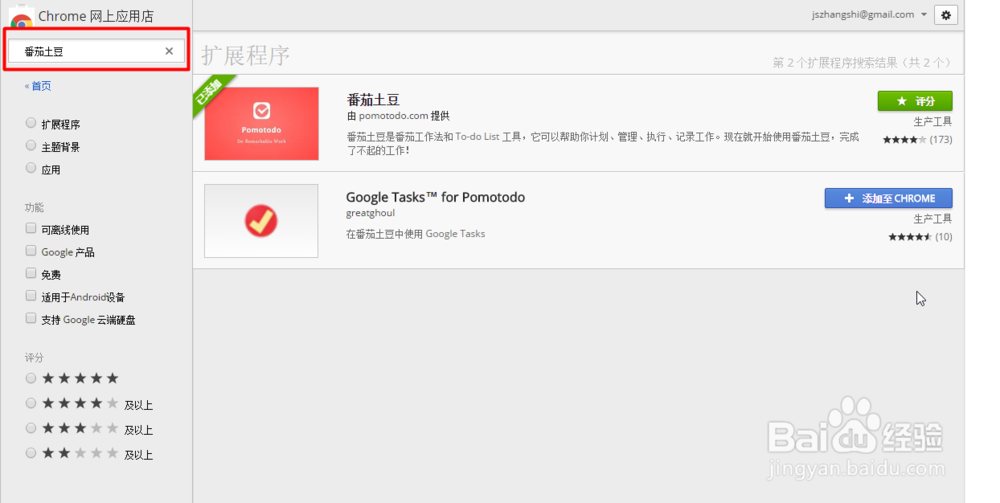Clear the search box with the X icon
The height and width of the screenshot is (503, 1000).
pyautogui.click(x=169, y=51)
